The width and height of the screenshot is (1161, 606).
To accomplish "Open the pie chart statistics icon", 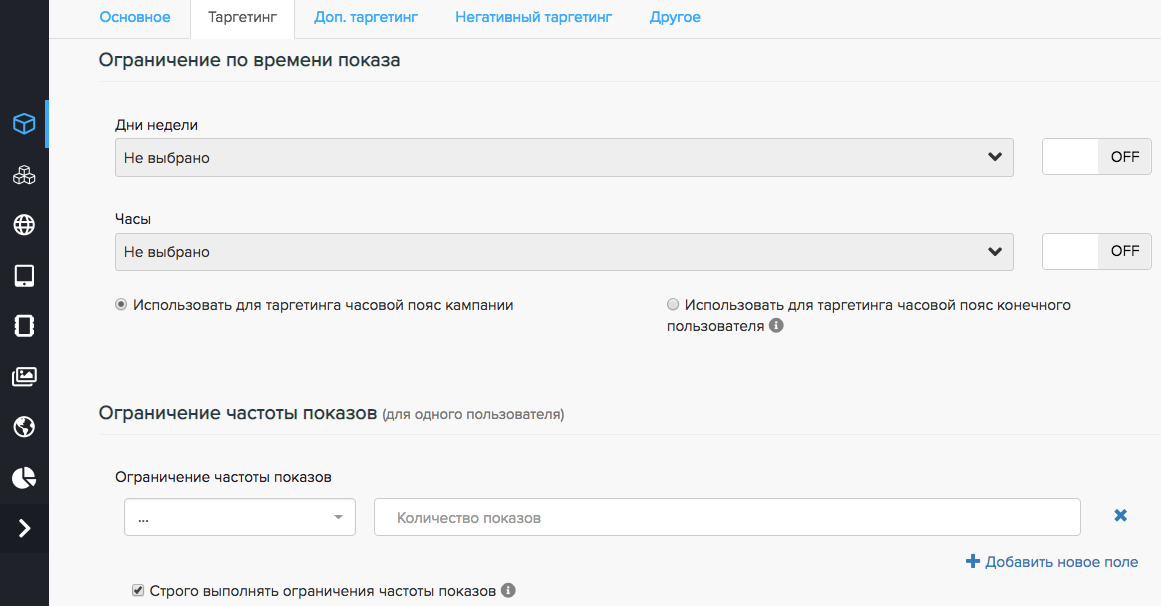I will click(x=24, y=478).
